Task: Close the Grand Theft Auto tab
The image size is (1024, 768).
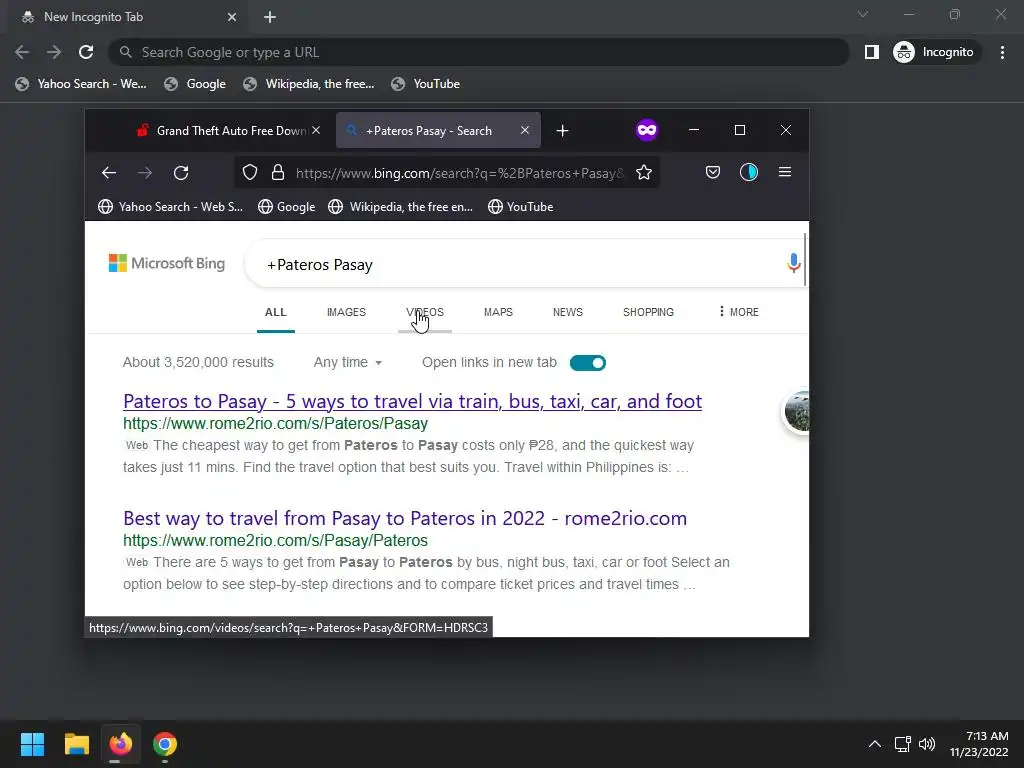Action: coord(316,131)
